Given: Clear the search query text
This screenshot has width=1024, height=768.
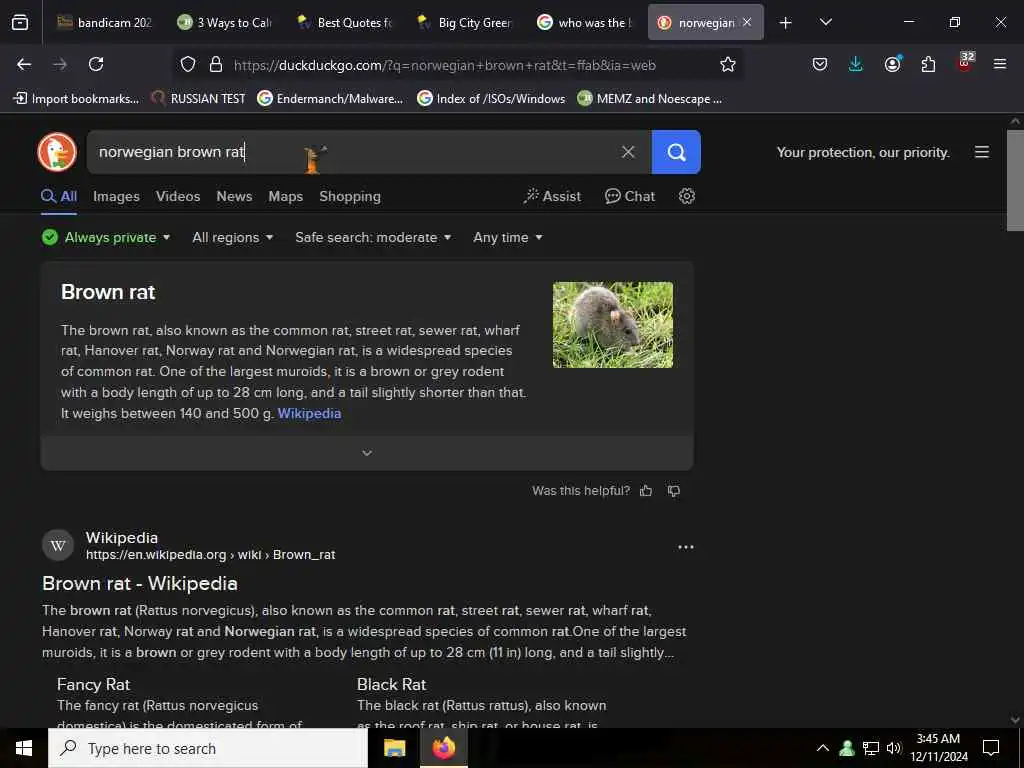Looking at the screenshot, I should tap(628, 152).
